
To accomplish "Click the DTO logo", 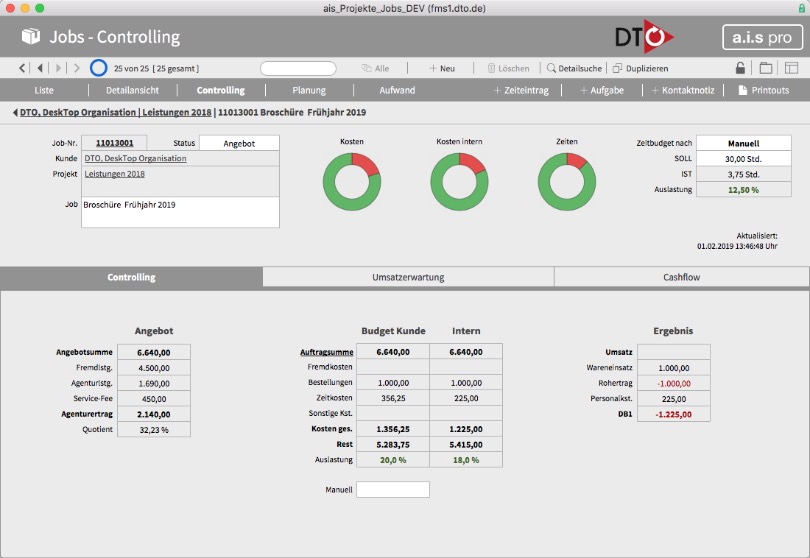I will tap(644, 37).
